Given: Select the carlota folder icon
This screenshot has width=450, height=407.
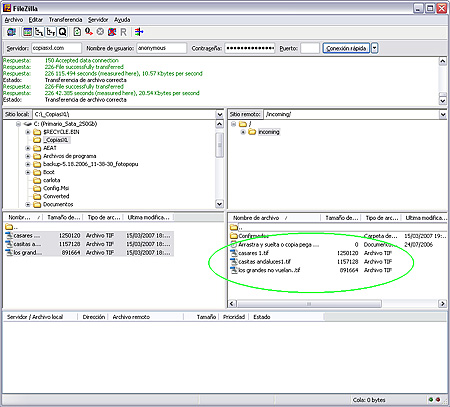Looking at the screenshot, I should click(x=37, y=180).
